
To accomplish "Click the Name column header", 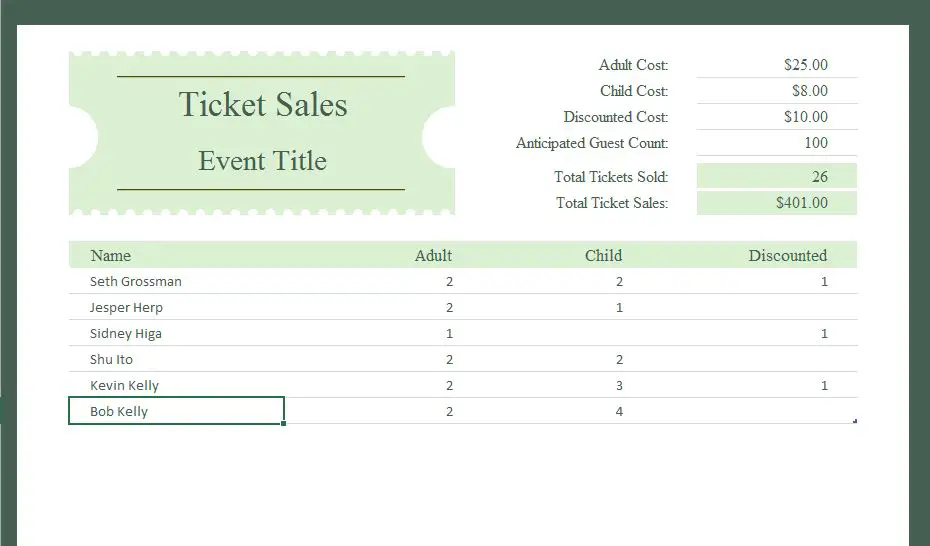I will tap(110, 256).
